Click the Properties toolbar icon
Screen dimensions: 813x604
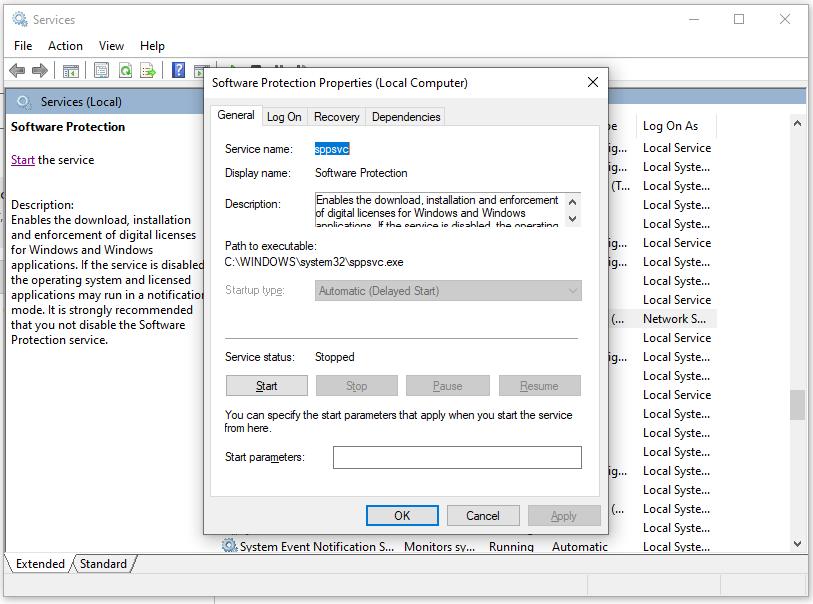[x=101, y=70]
